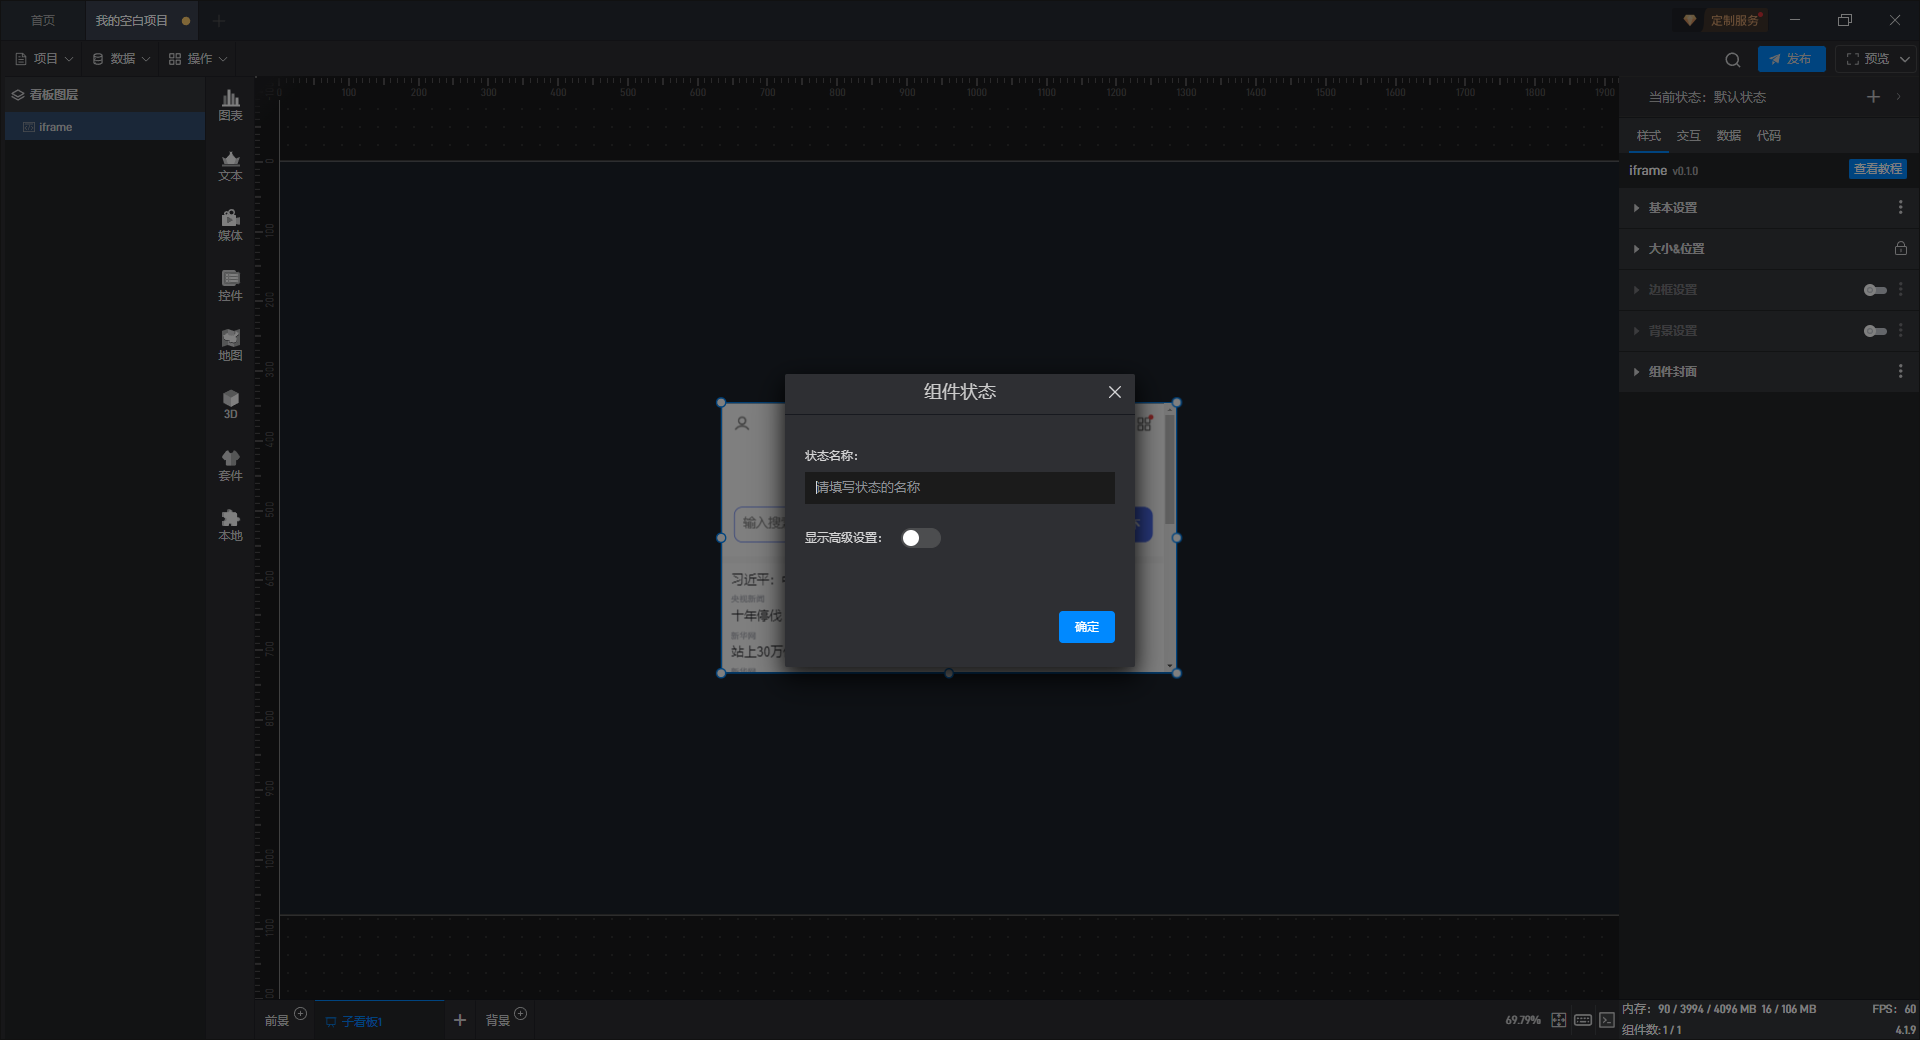Enable the 背景设置 toggle
1920x1040 pixels.
(x=1875, y=331)
